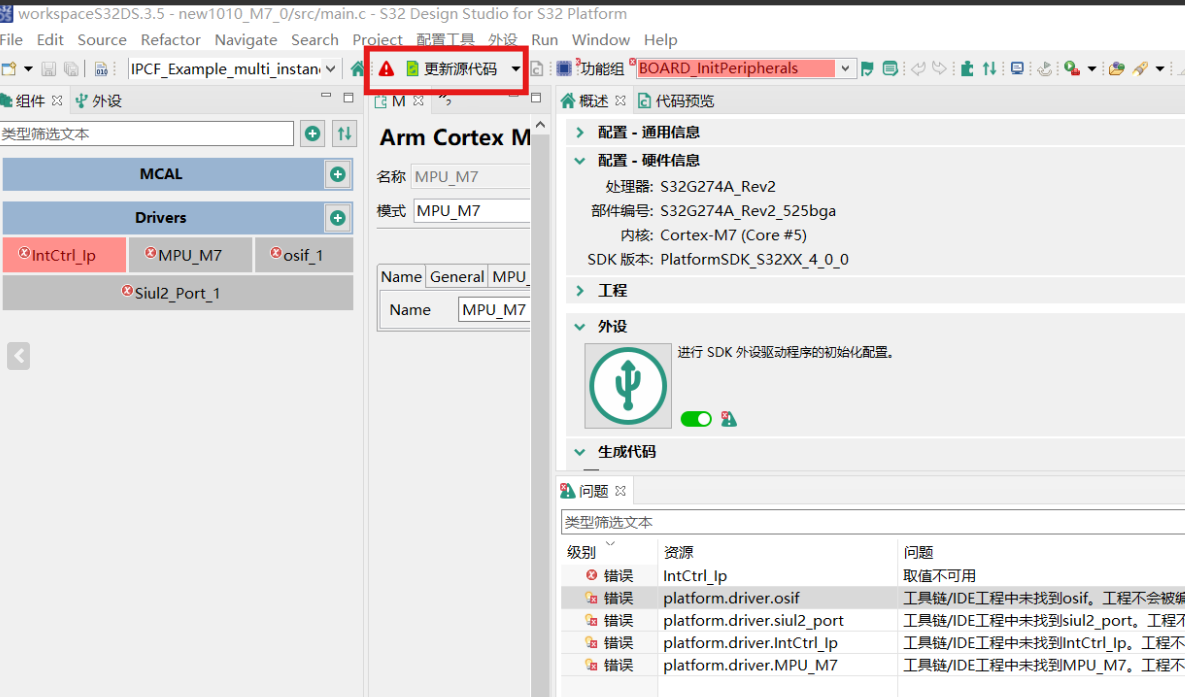Image resolution: width=1185 pixels, height=697 pixels.
Task: Select the platform.driver.MPU_M7 error row
Action: pyautogui.click(x=873, y=664)
